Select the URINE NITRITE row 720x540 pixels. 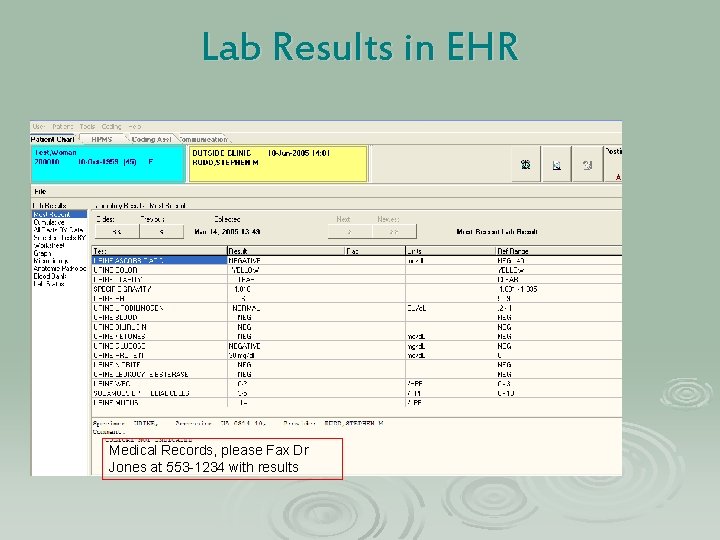[x=357, y=365]
